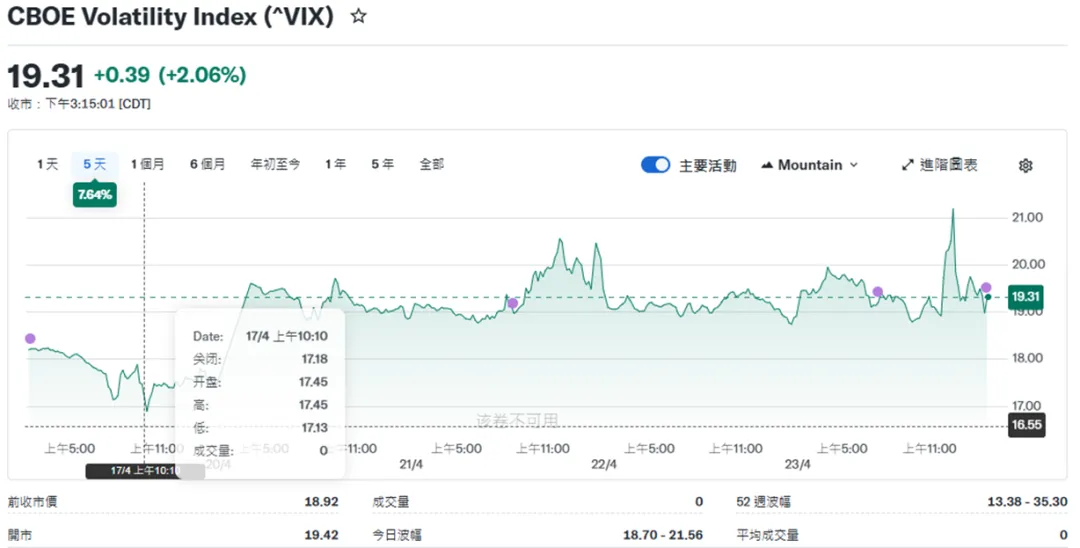Click the 16.55 crosshair price label

point(1026,425)
